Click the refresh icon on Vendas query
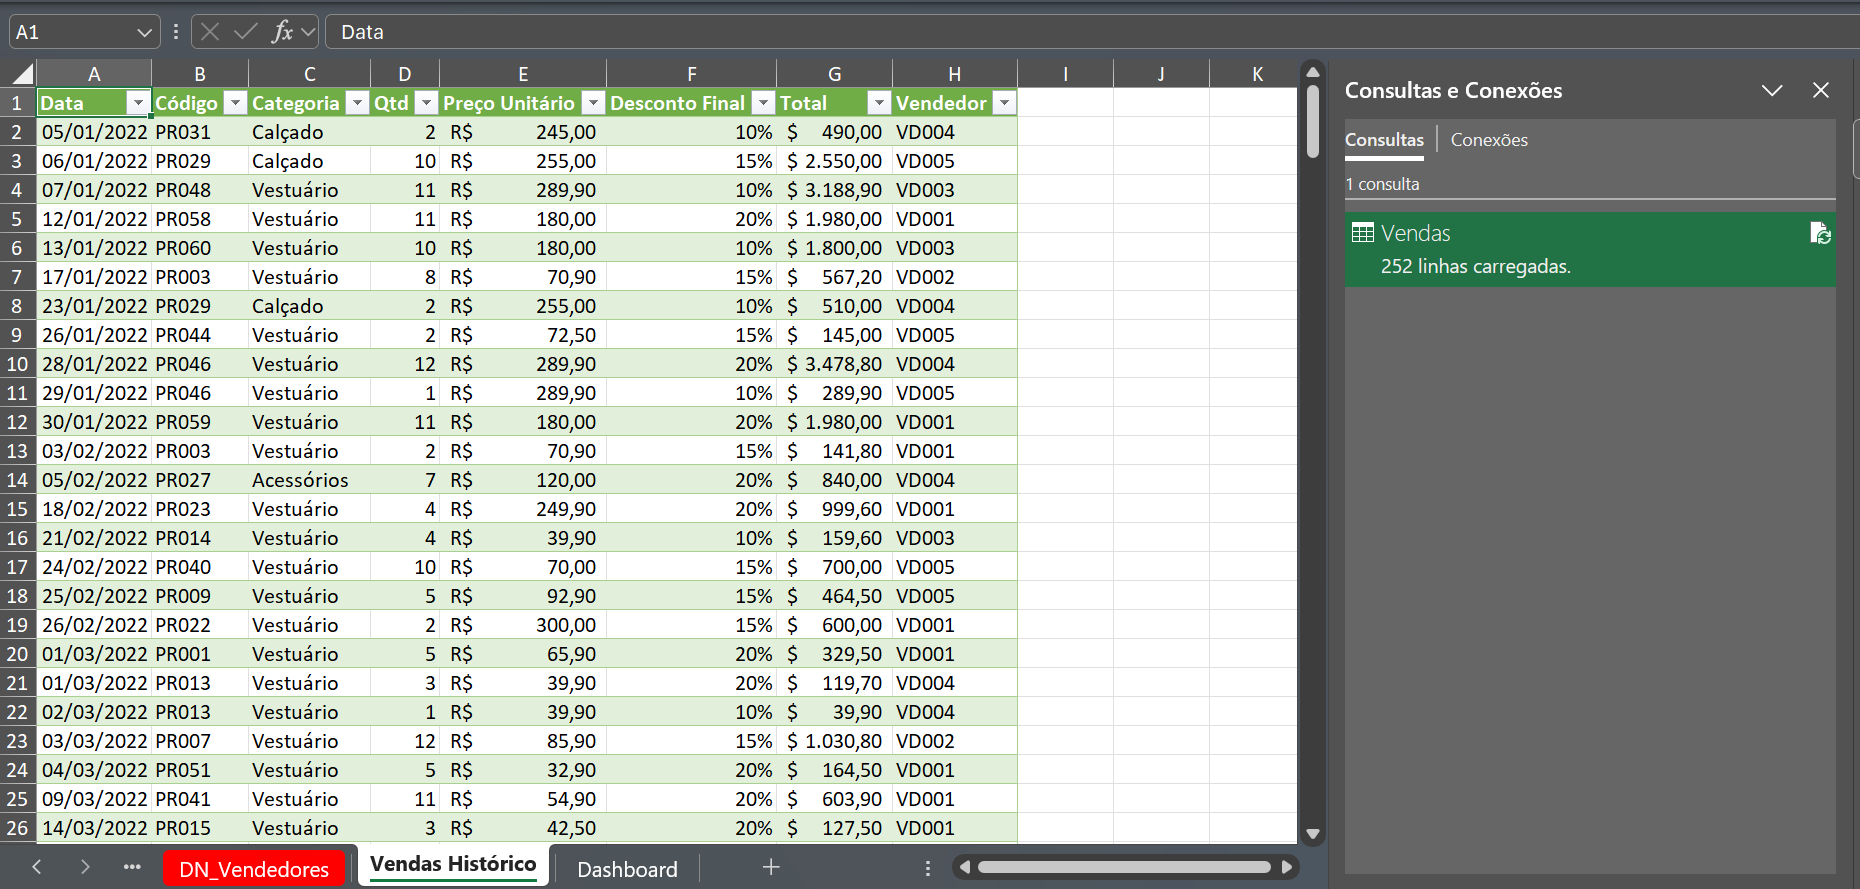This screenshot has height=889, width=1860. (x=1820, y=233)
